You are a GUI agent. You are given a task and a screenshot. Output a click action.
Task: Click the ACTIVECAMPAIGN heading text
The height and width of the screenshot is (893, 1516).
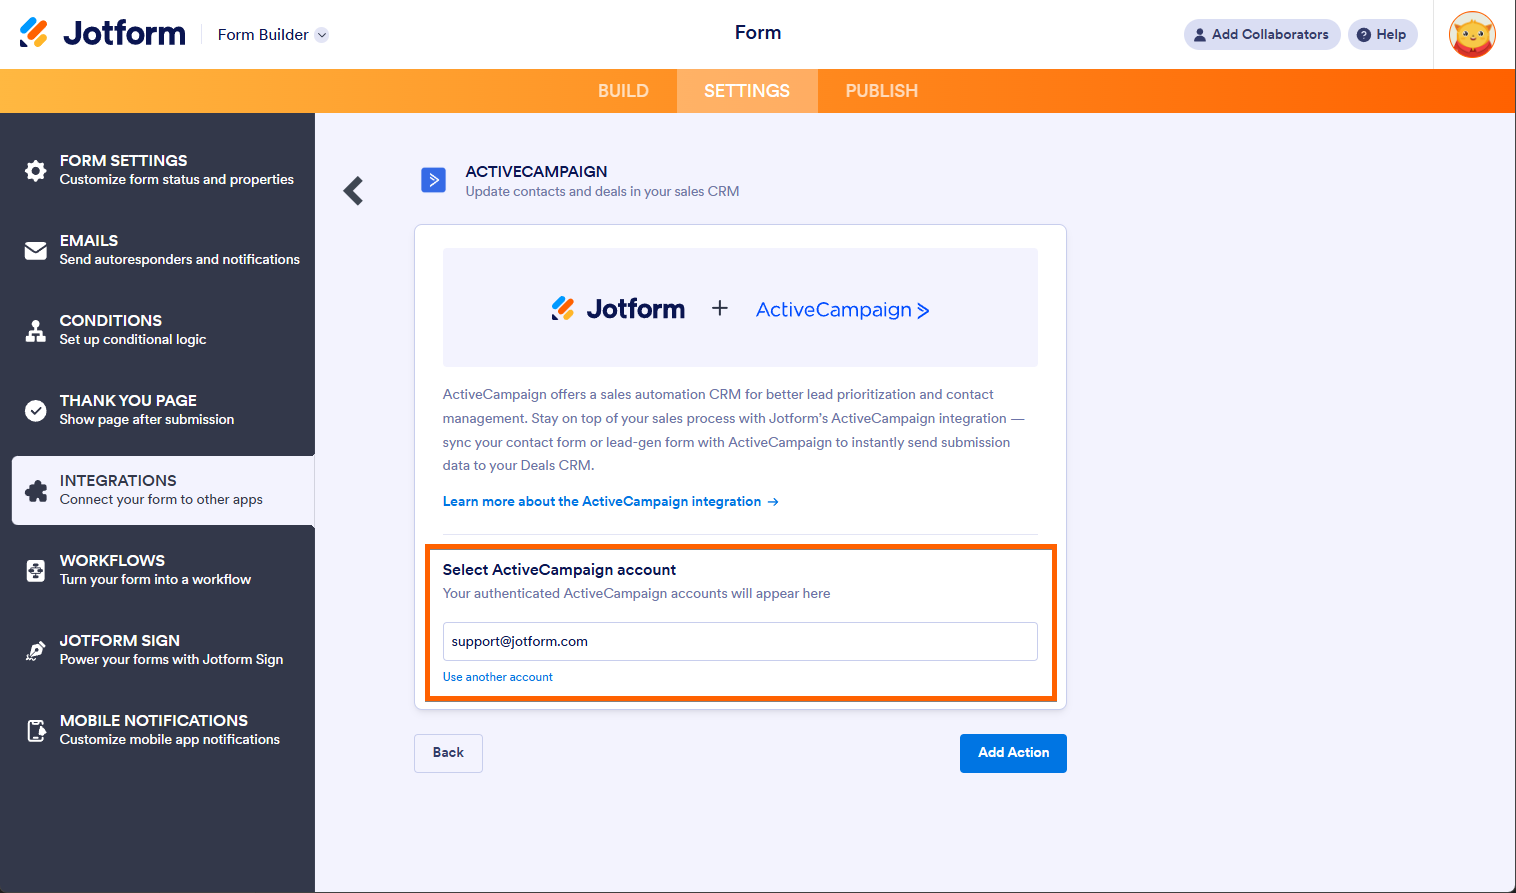[536, 172]
